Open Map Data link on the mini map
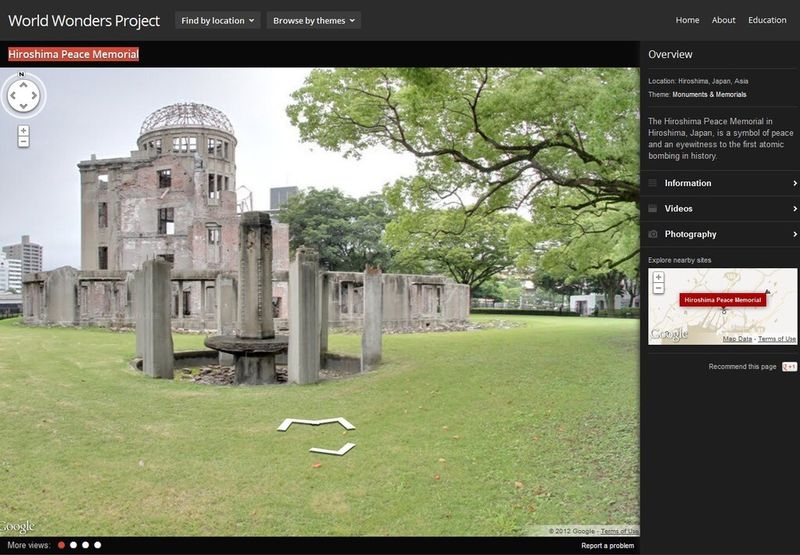Screen dimensions: 800x555 [737, 339]
